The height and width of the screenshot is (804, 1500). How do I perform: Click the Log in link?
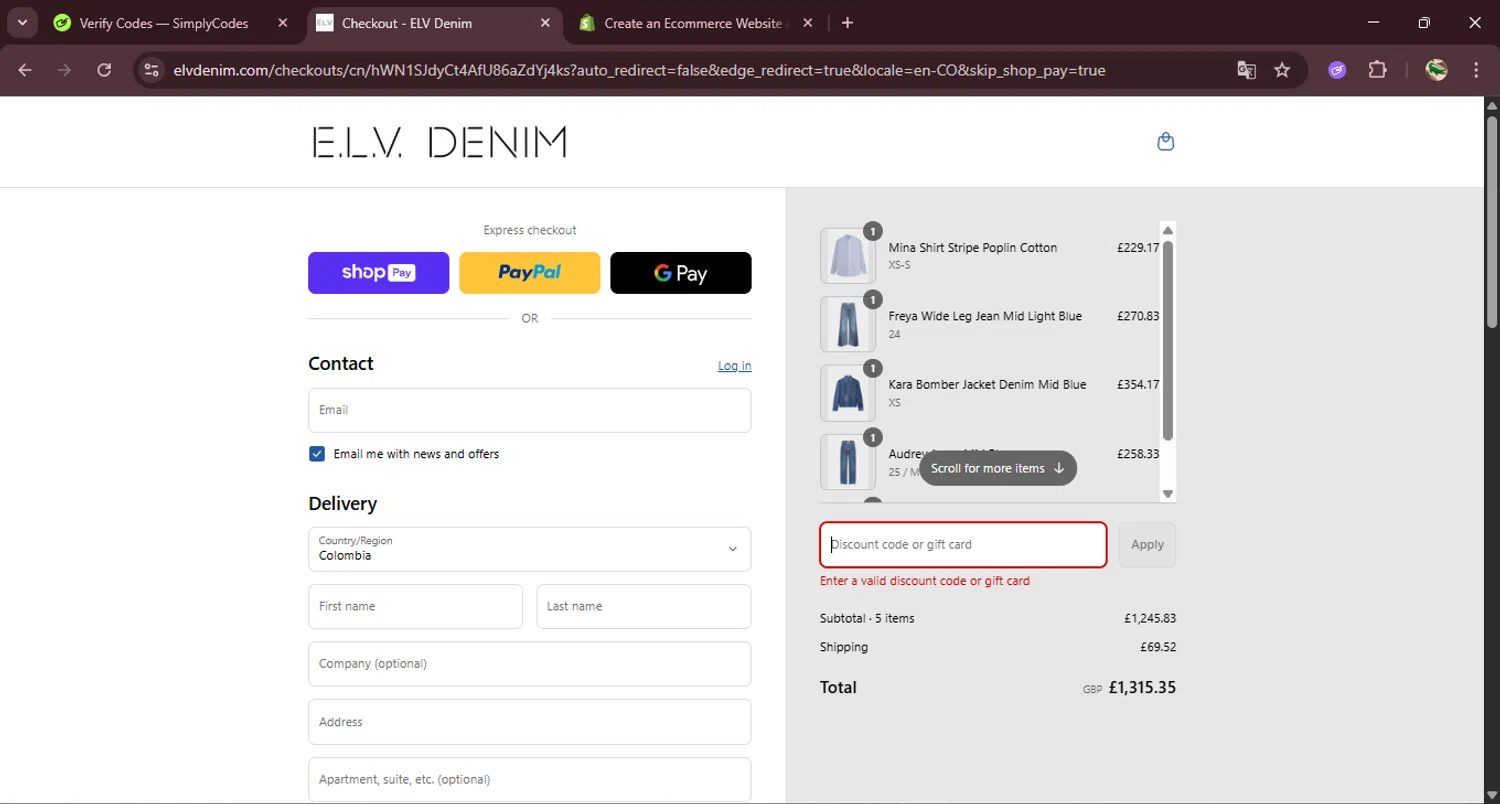tap(734, 366)
